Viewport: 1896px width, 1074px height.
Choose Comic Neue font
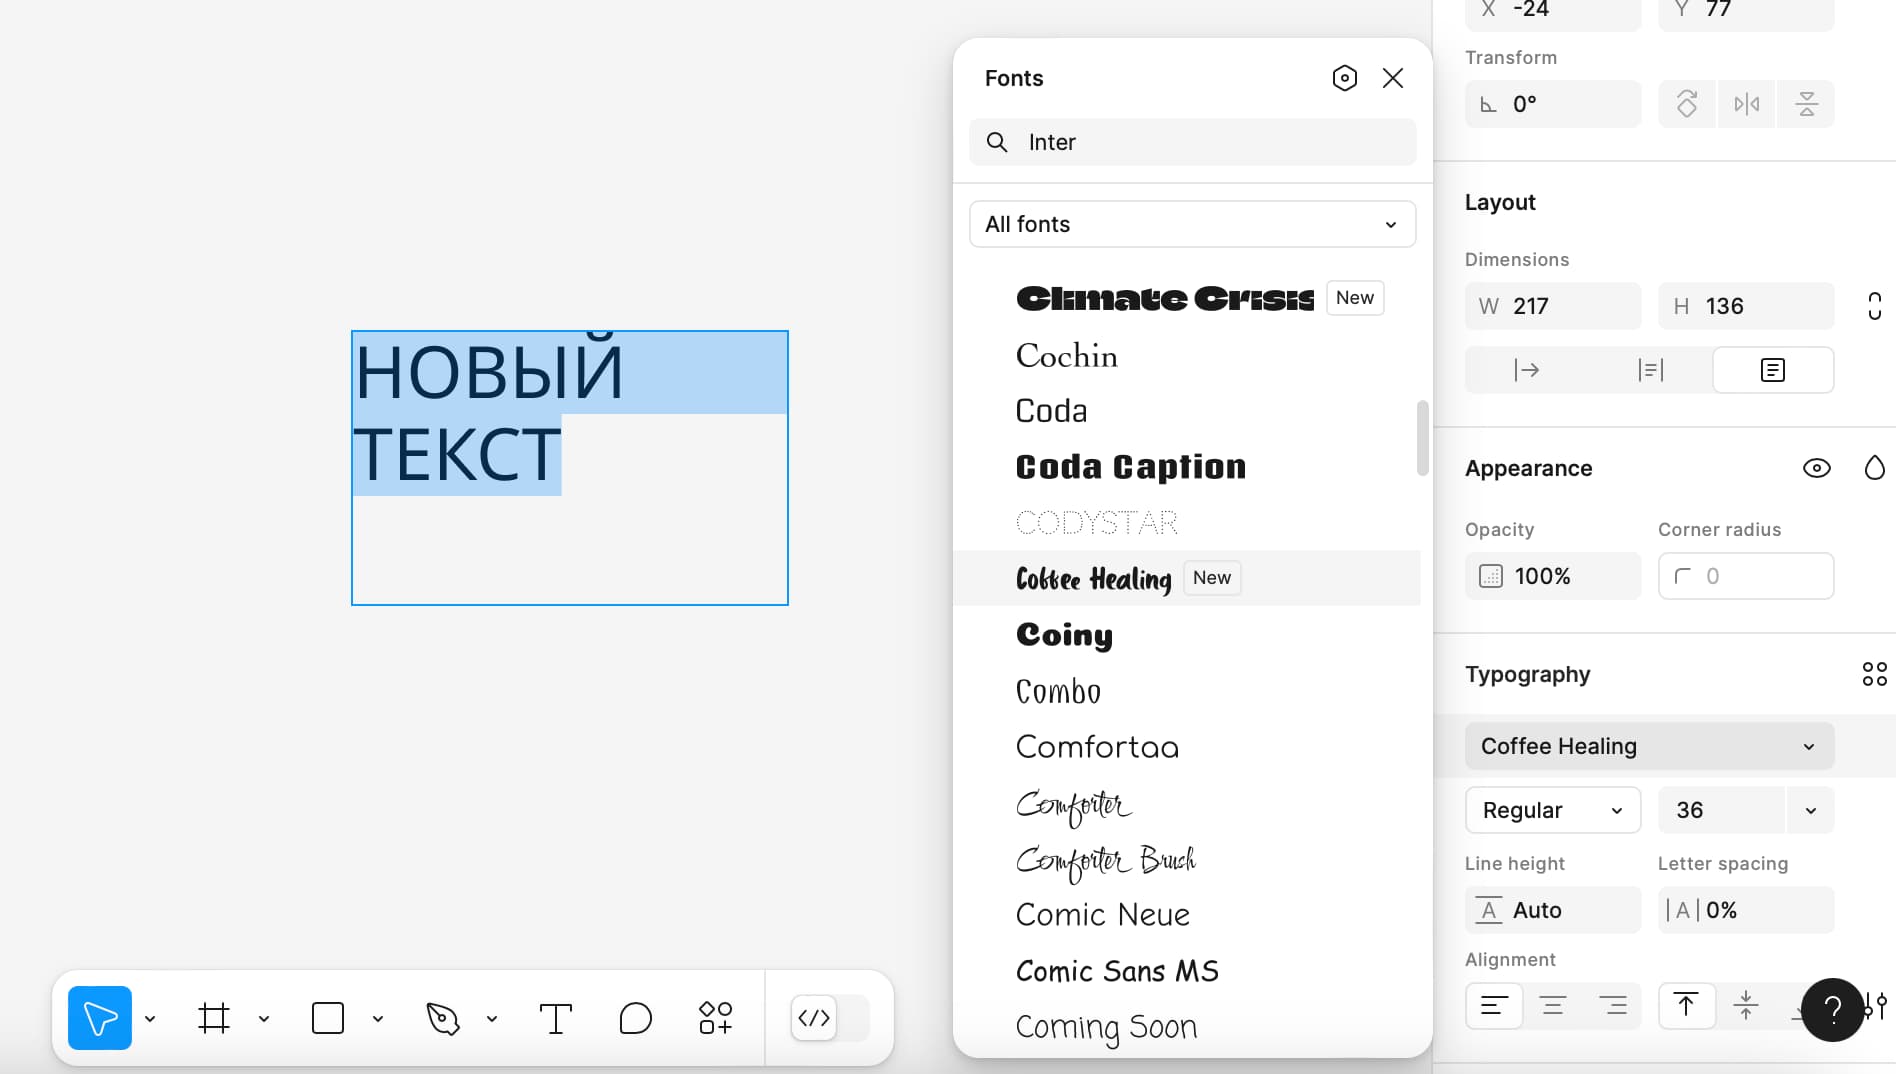[x=1187, y=915]
